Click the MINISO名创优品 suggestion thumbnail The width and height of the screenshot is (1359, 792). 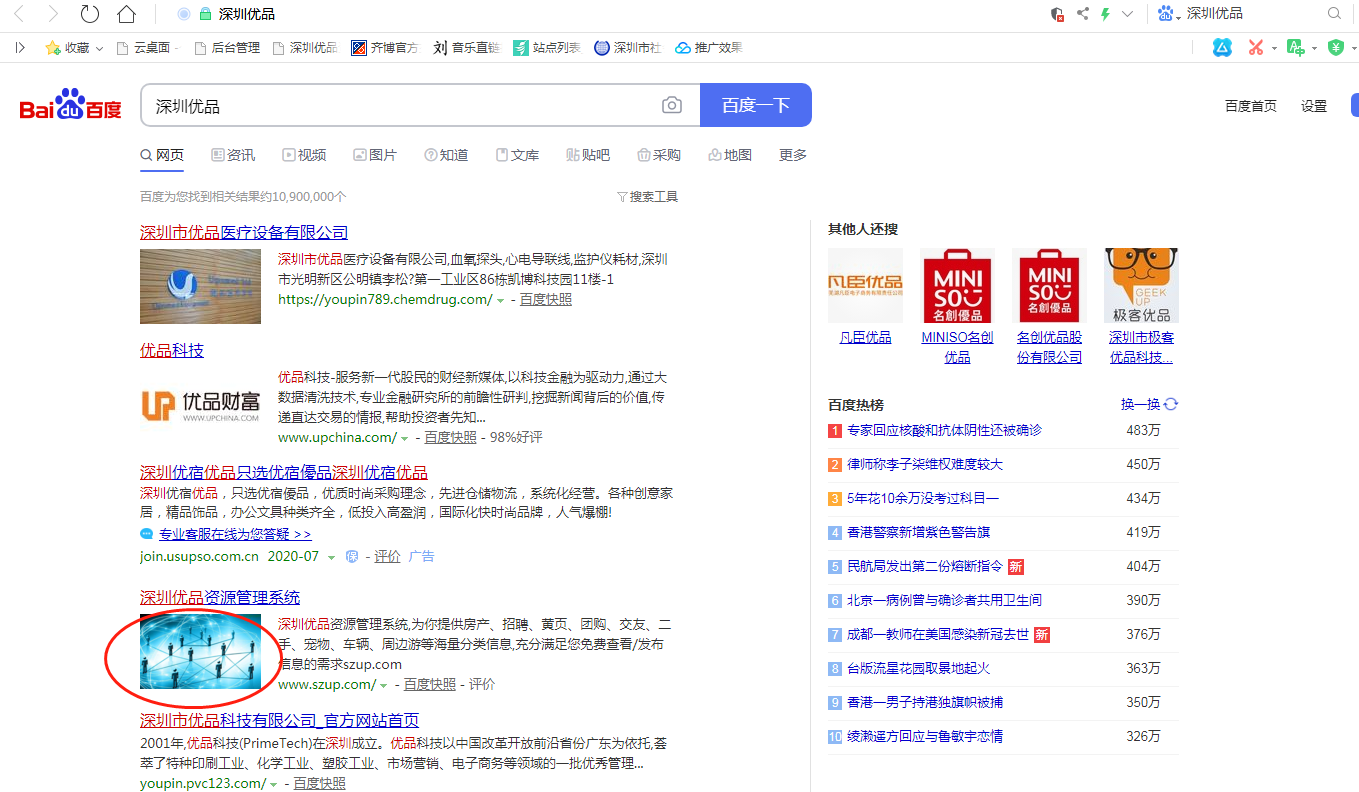tap(957, 286)
